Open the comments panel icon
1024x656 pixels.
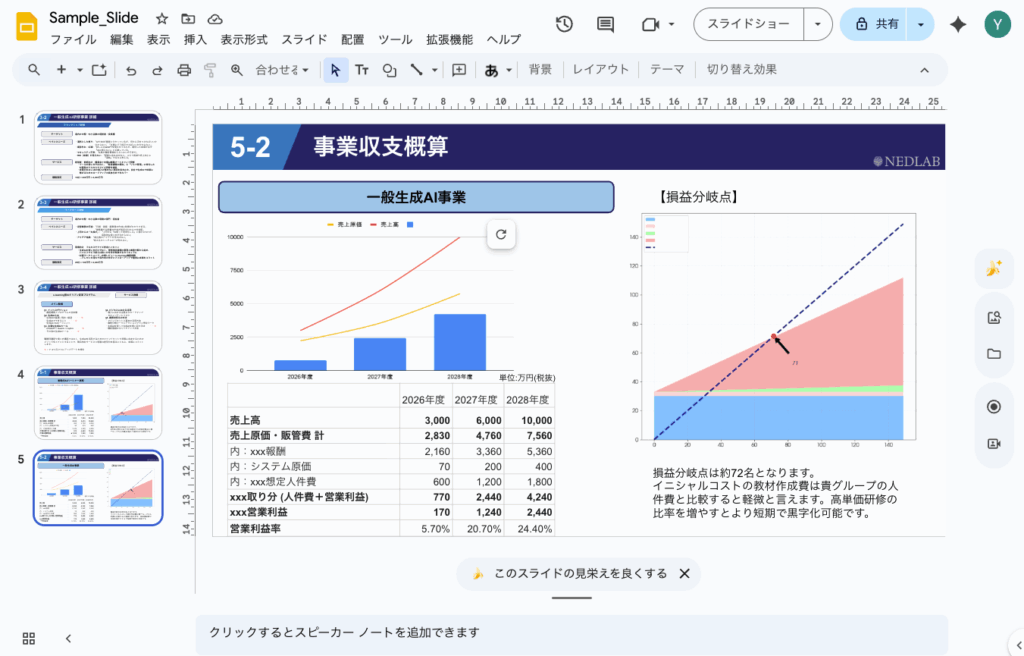605,24
